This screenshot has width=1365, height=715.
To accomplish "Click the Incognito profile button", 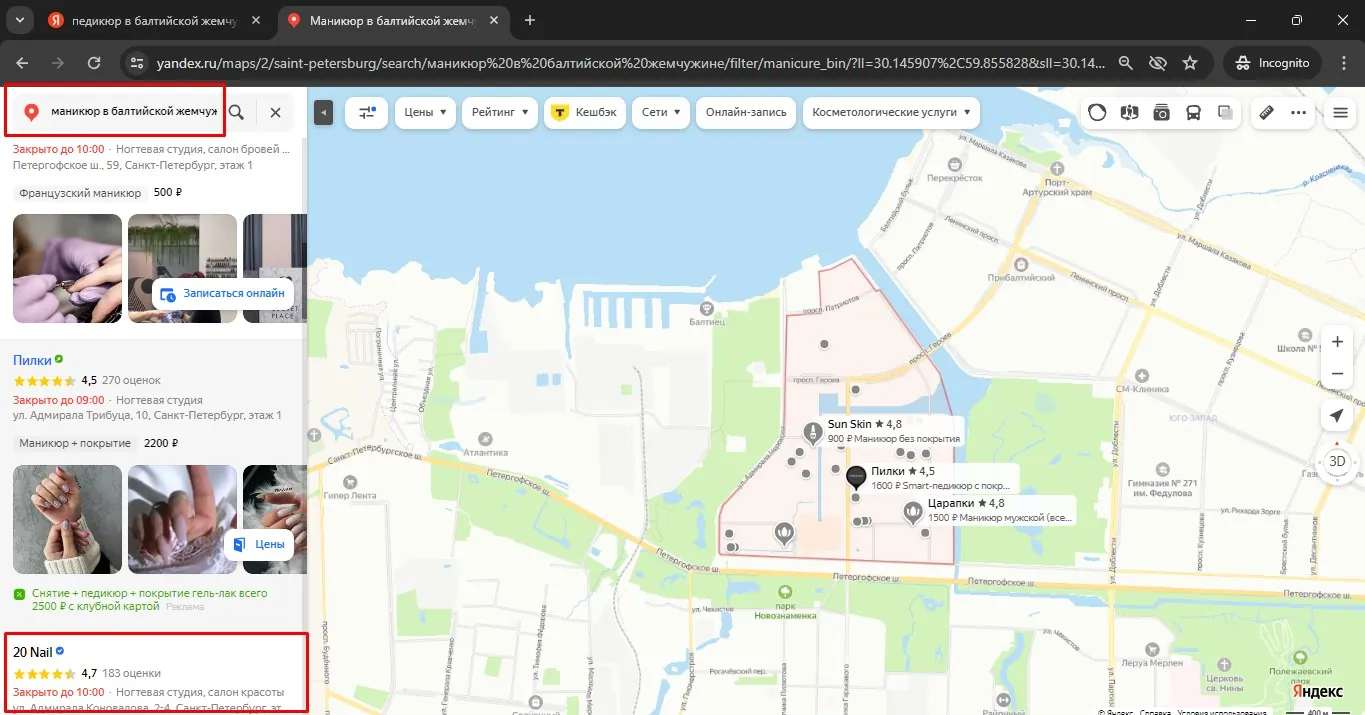I will point(1272,63).
